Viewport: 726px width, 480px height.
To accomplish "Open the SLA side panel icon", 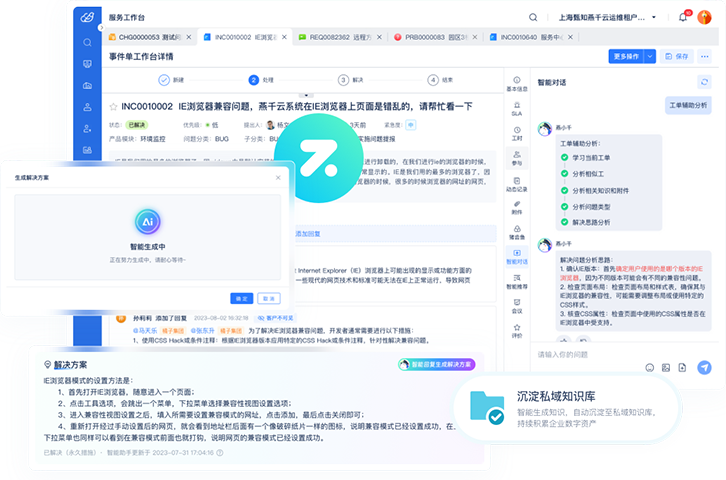I will [x=517, y=109].
